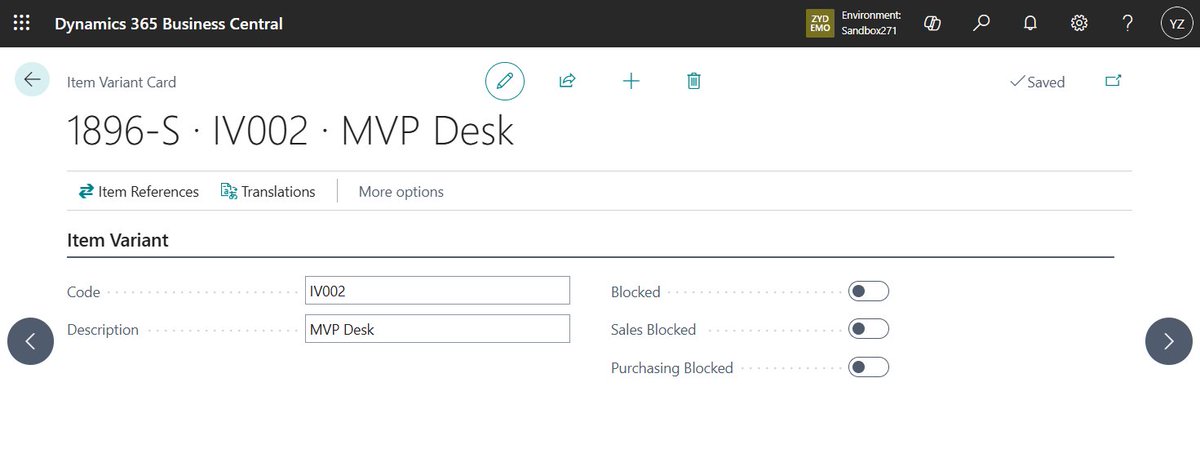The height and width of the screenshot is (467, 1200).
Task: Go to the previous record
Action: 30,341
